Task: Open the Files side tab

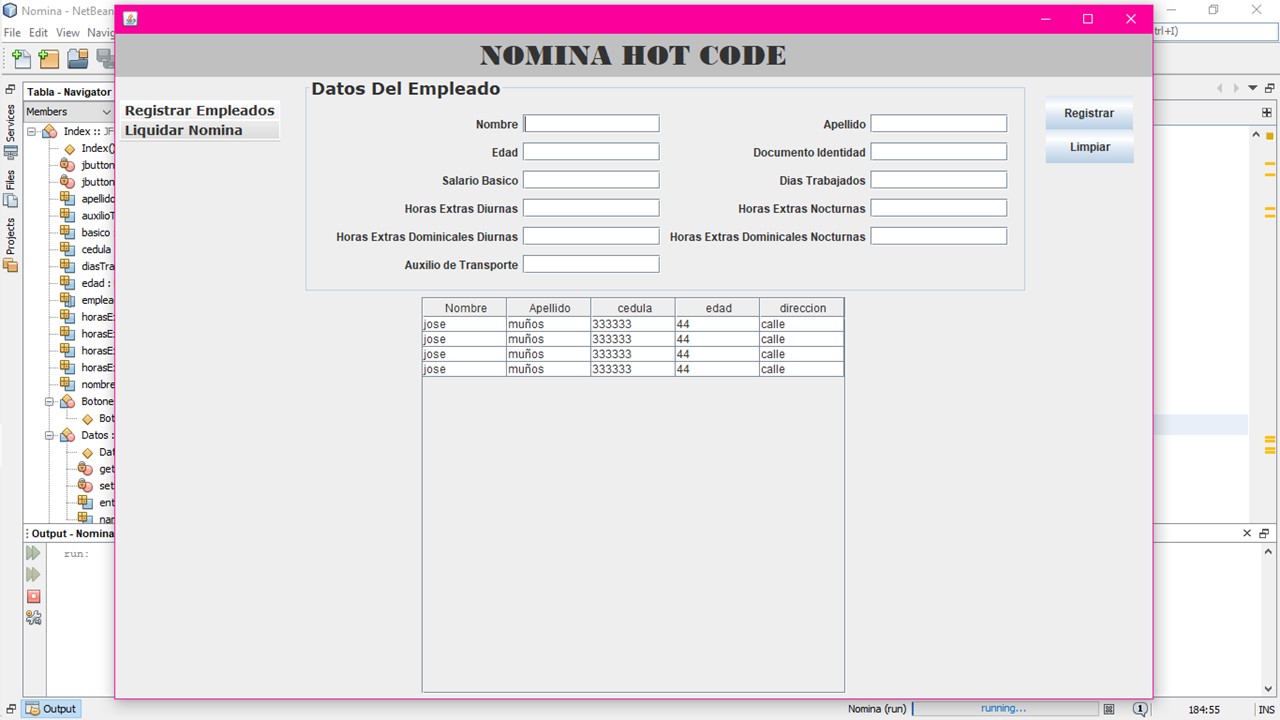Action: 11,188
